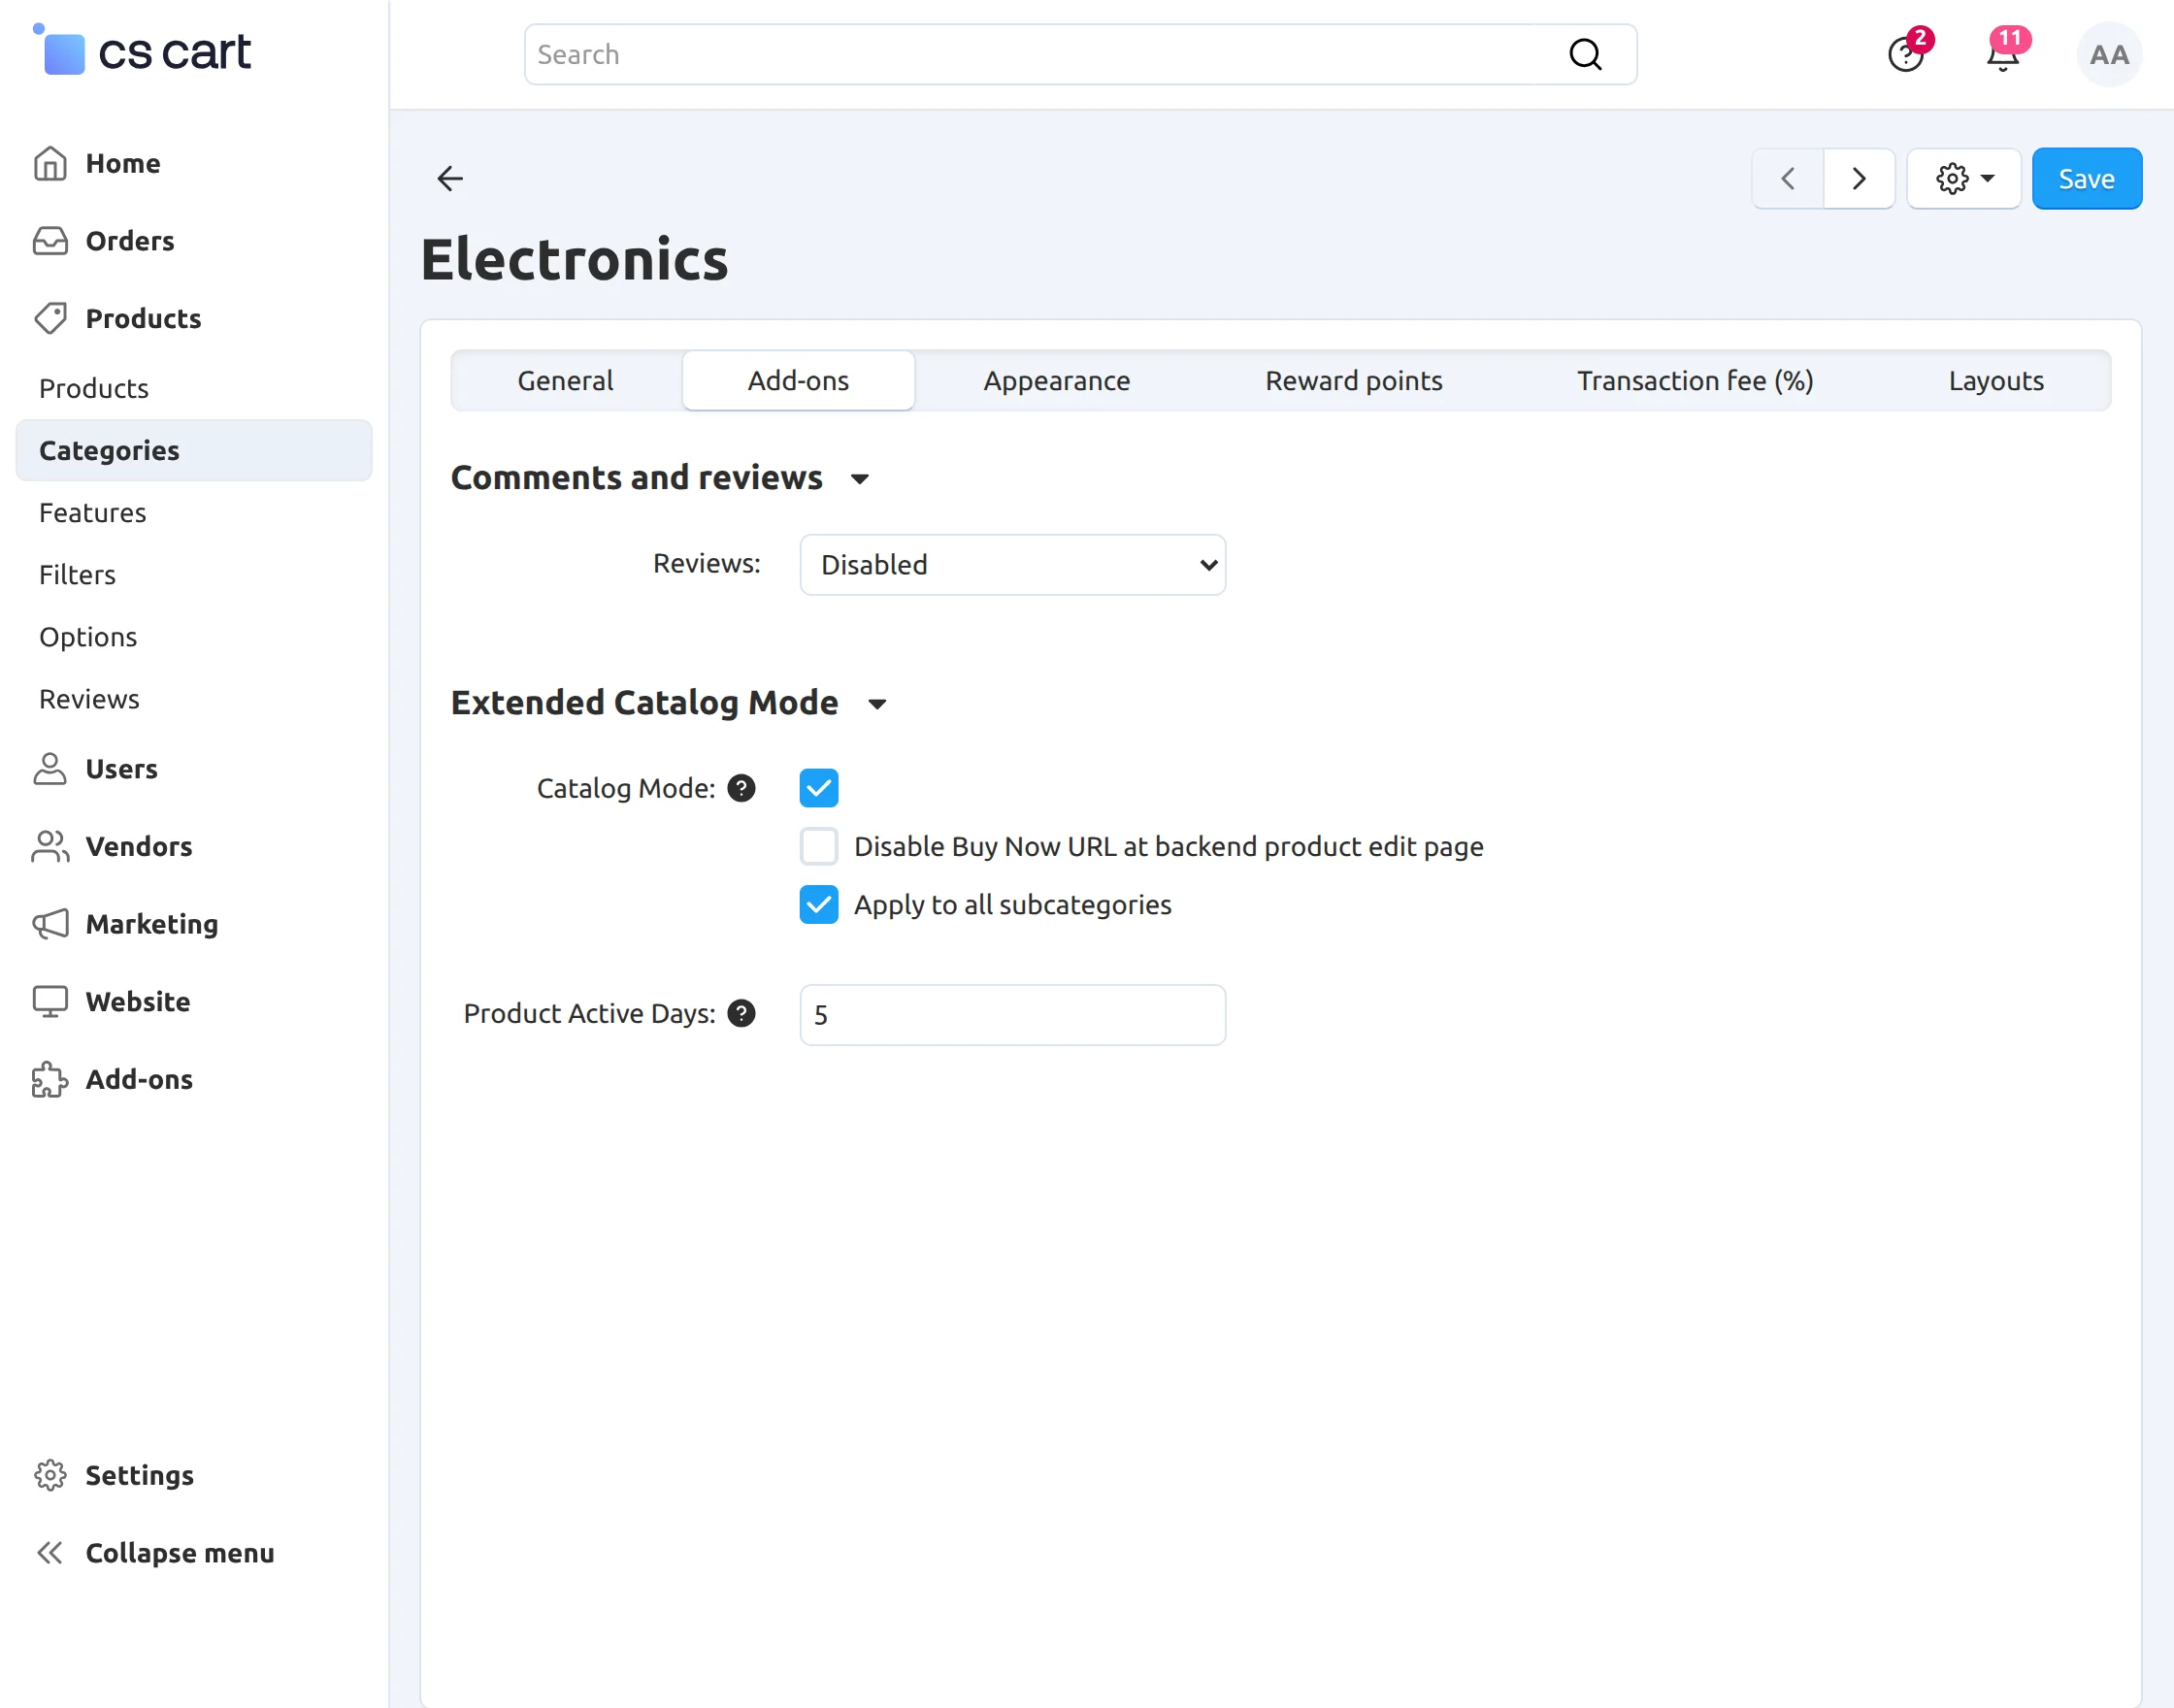Viewport: 2174px width, 1708px height.
Task: Open the Transaction fee (%) tab
Action: point(1695,380)
